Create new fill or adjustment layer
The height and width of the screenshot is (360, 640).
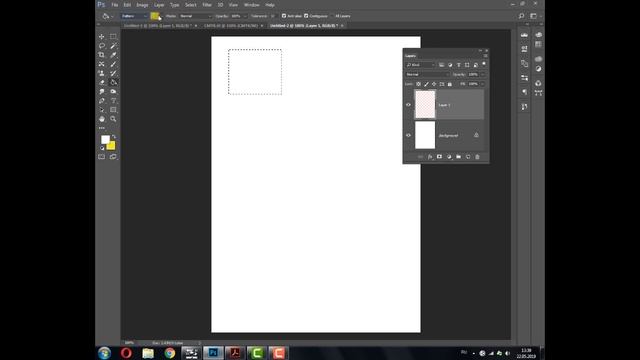tap(449, 157)
